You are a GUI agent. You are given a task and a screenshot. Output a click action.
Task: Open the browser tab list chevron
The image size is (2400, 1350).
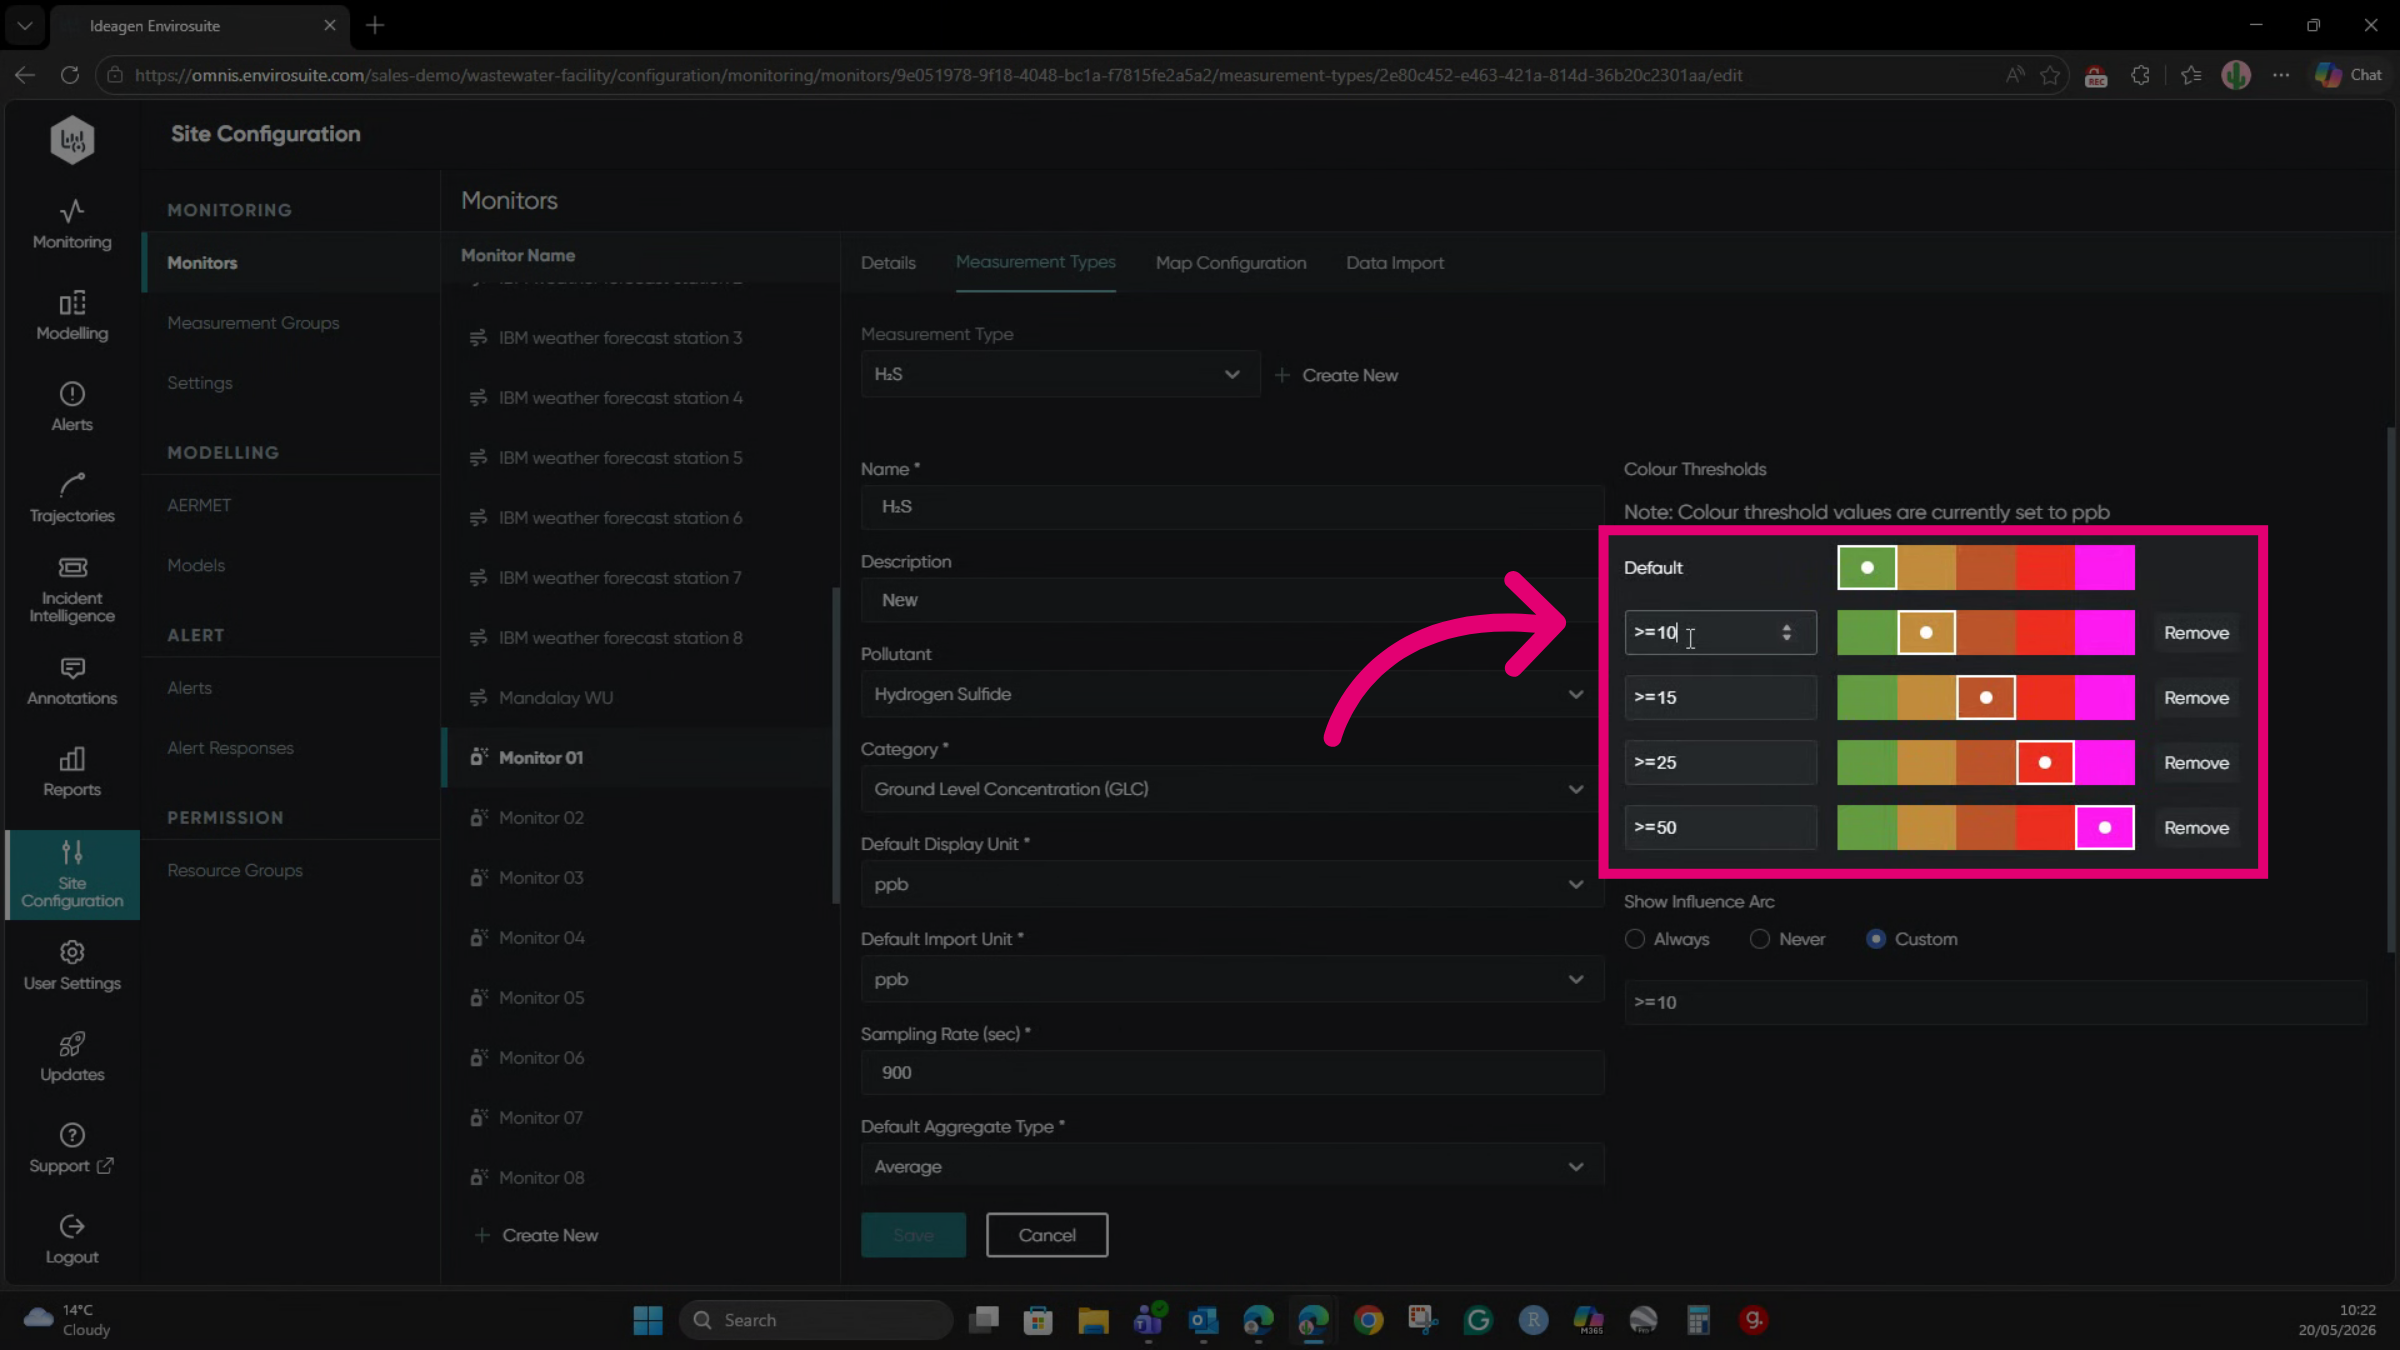(25, 25)
